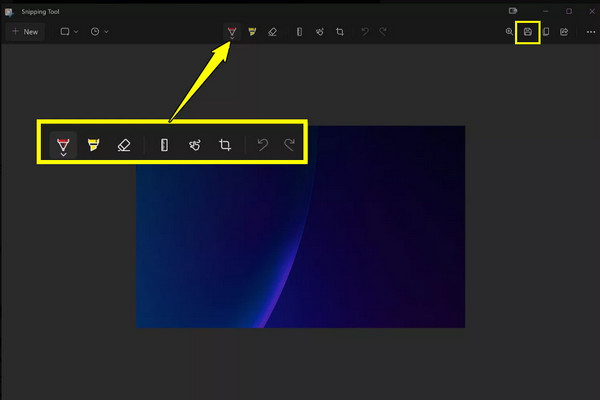Viewport: 600px width, 400px height.
Task: Select the yellow Highlighter tool in top toolbar
Action: pos(252,32)
